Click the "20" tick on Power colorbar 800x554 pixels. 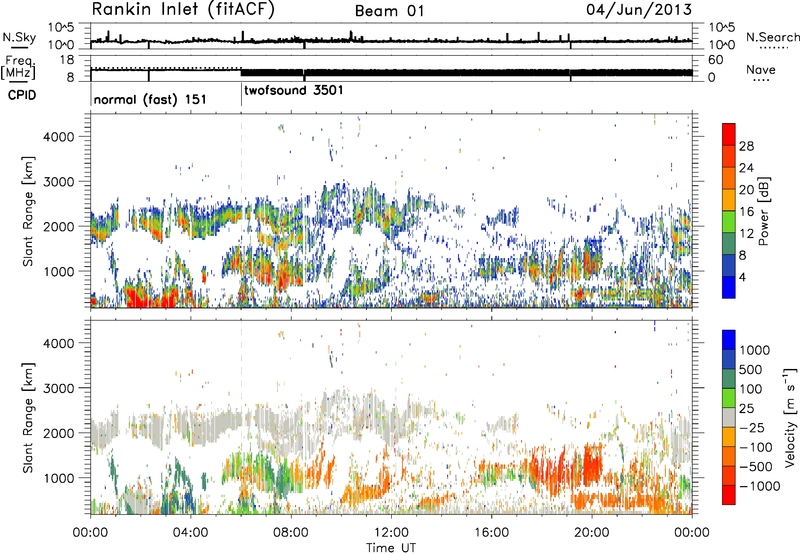pos(746,190)
